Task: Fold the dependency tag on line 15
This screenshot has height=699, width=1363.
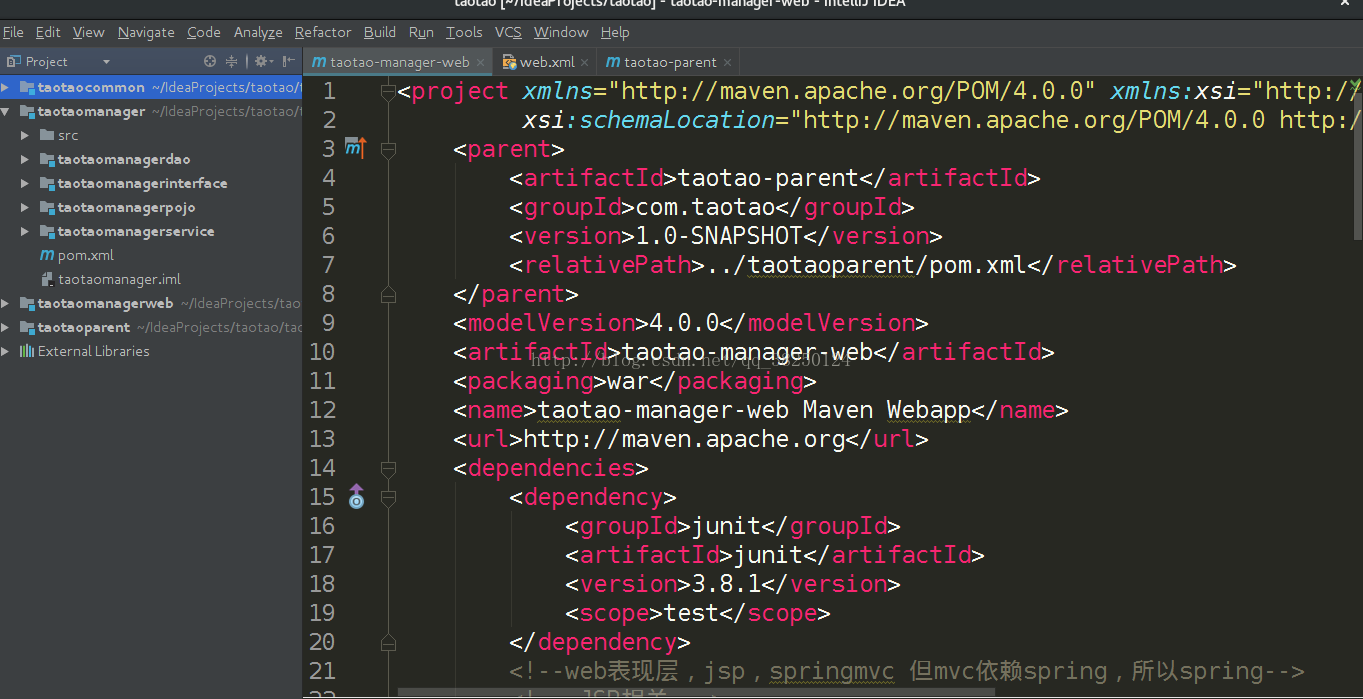Action: [x=388, y=498]
